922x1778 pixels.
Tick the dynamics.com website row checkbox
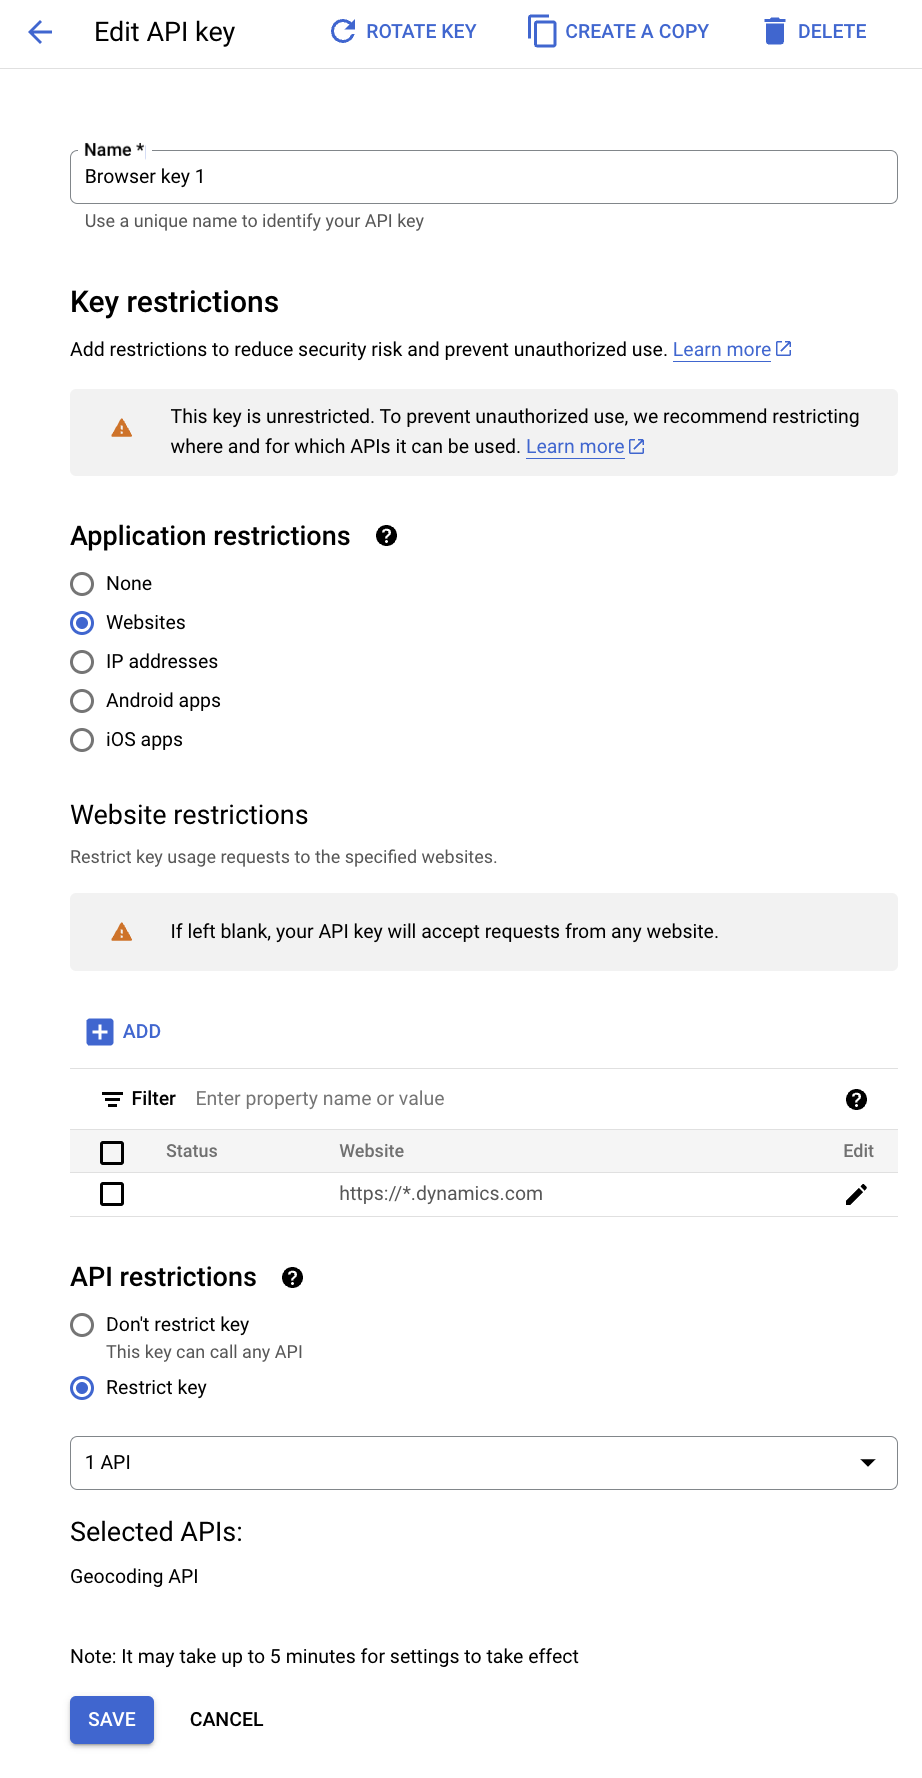tap(112, 1194)
